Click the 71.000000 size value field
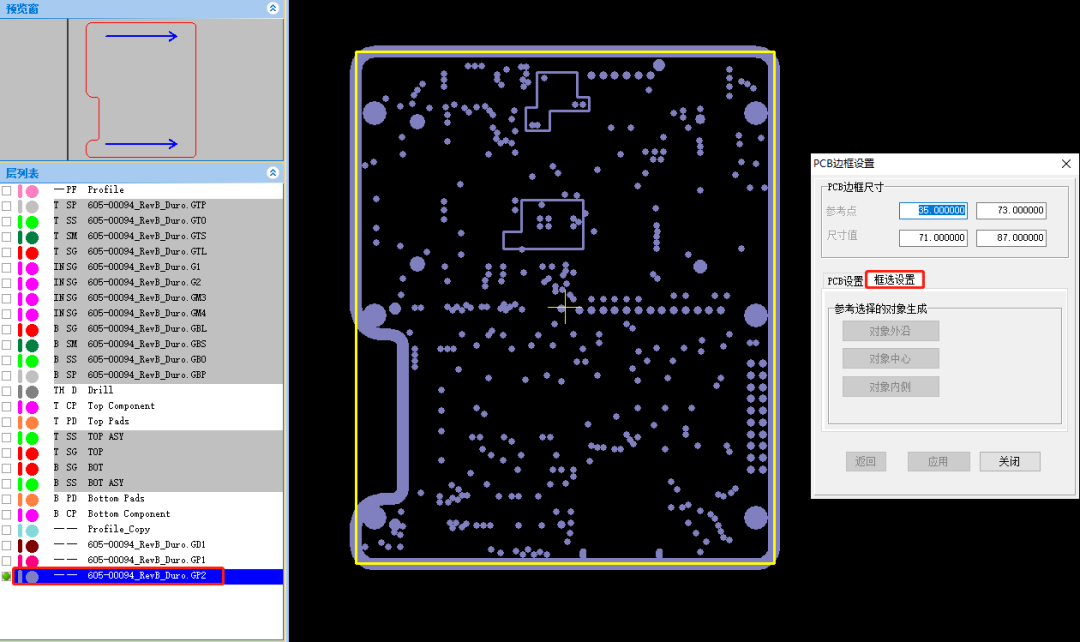 coord(933,238)
